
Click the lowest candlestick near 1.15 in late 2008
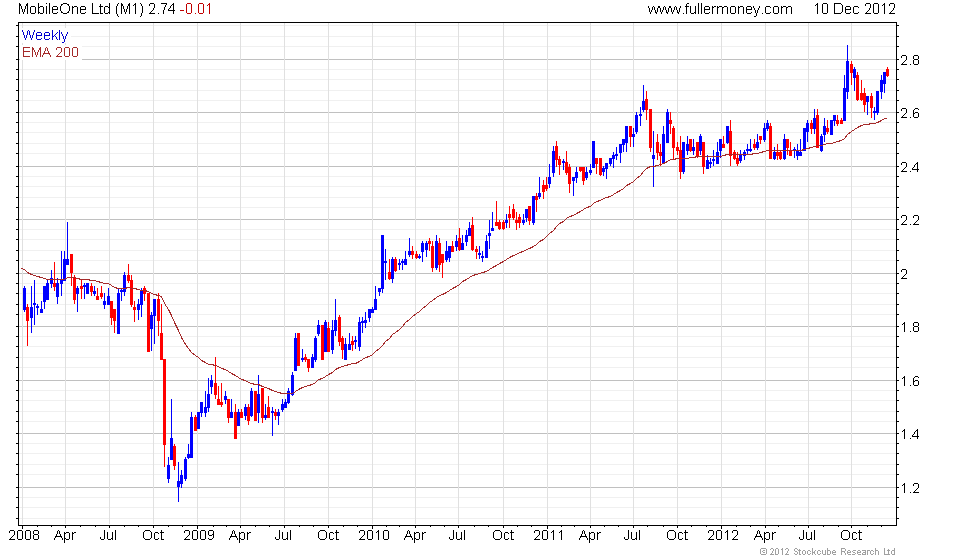tap(179, 483)
